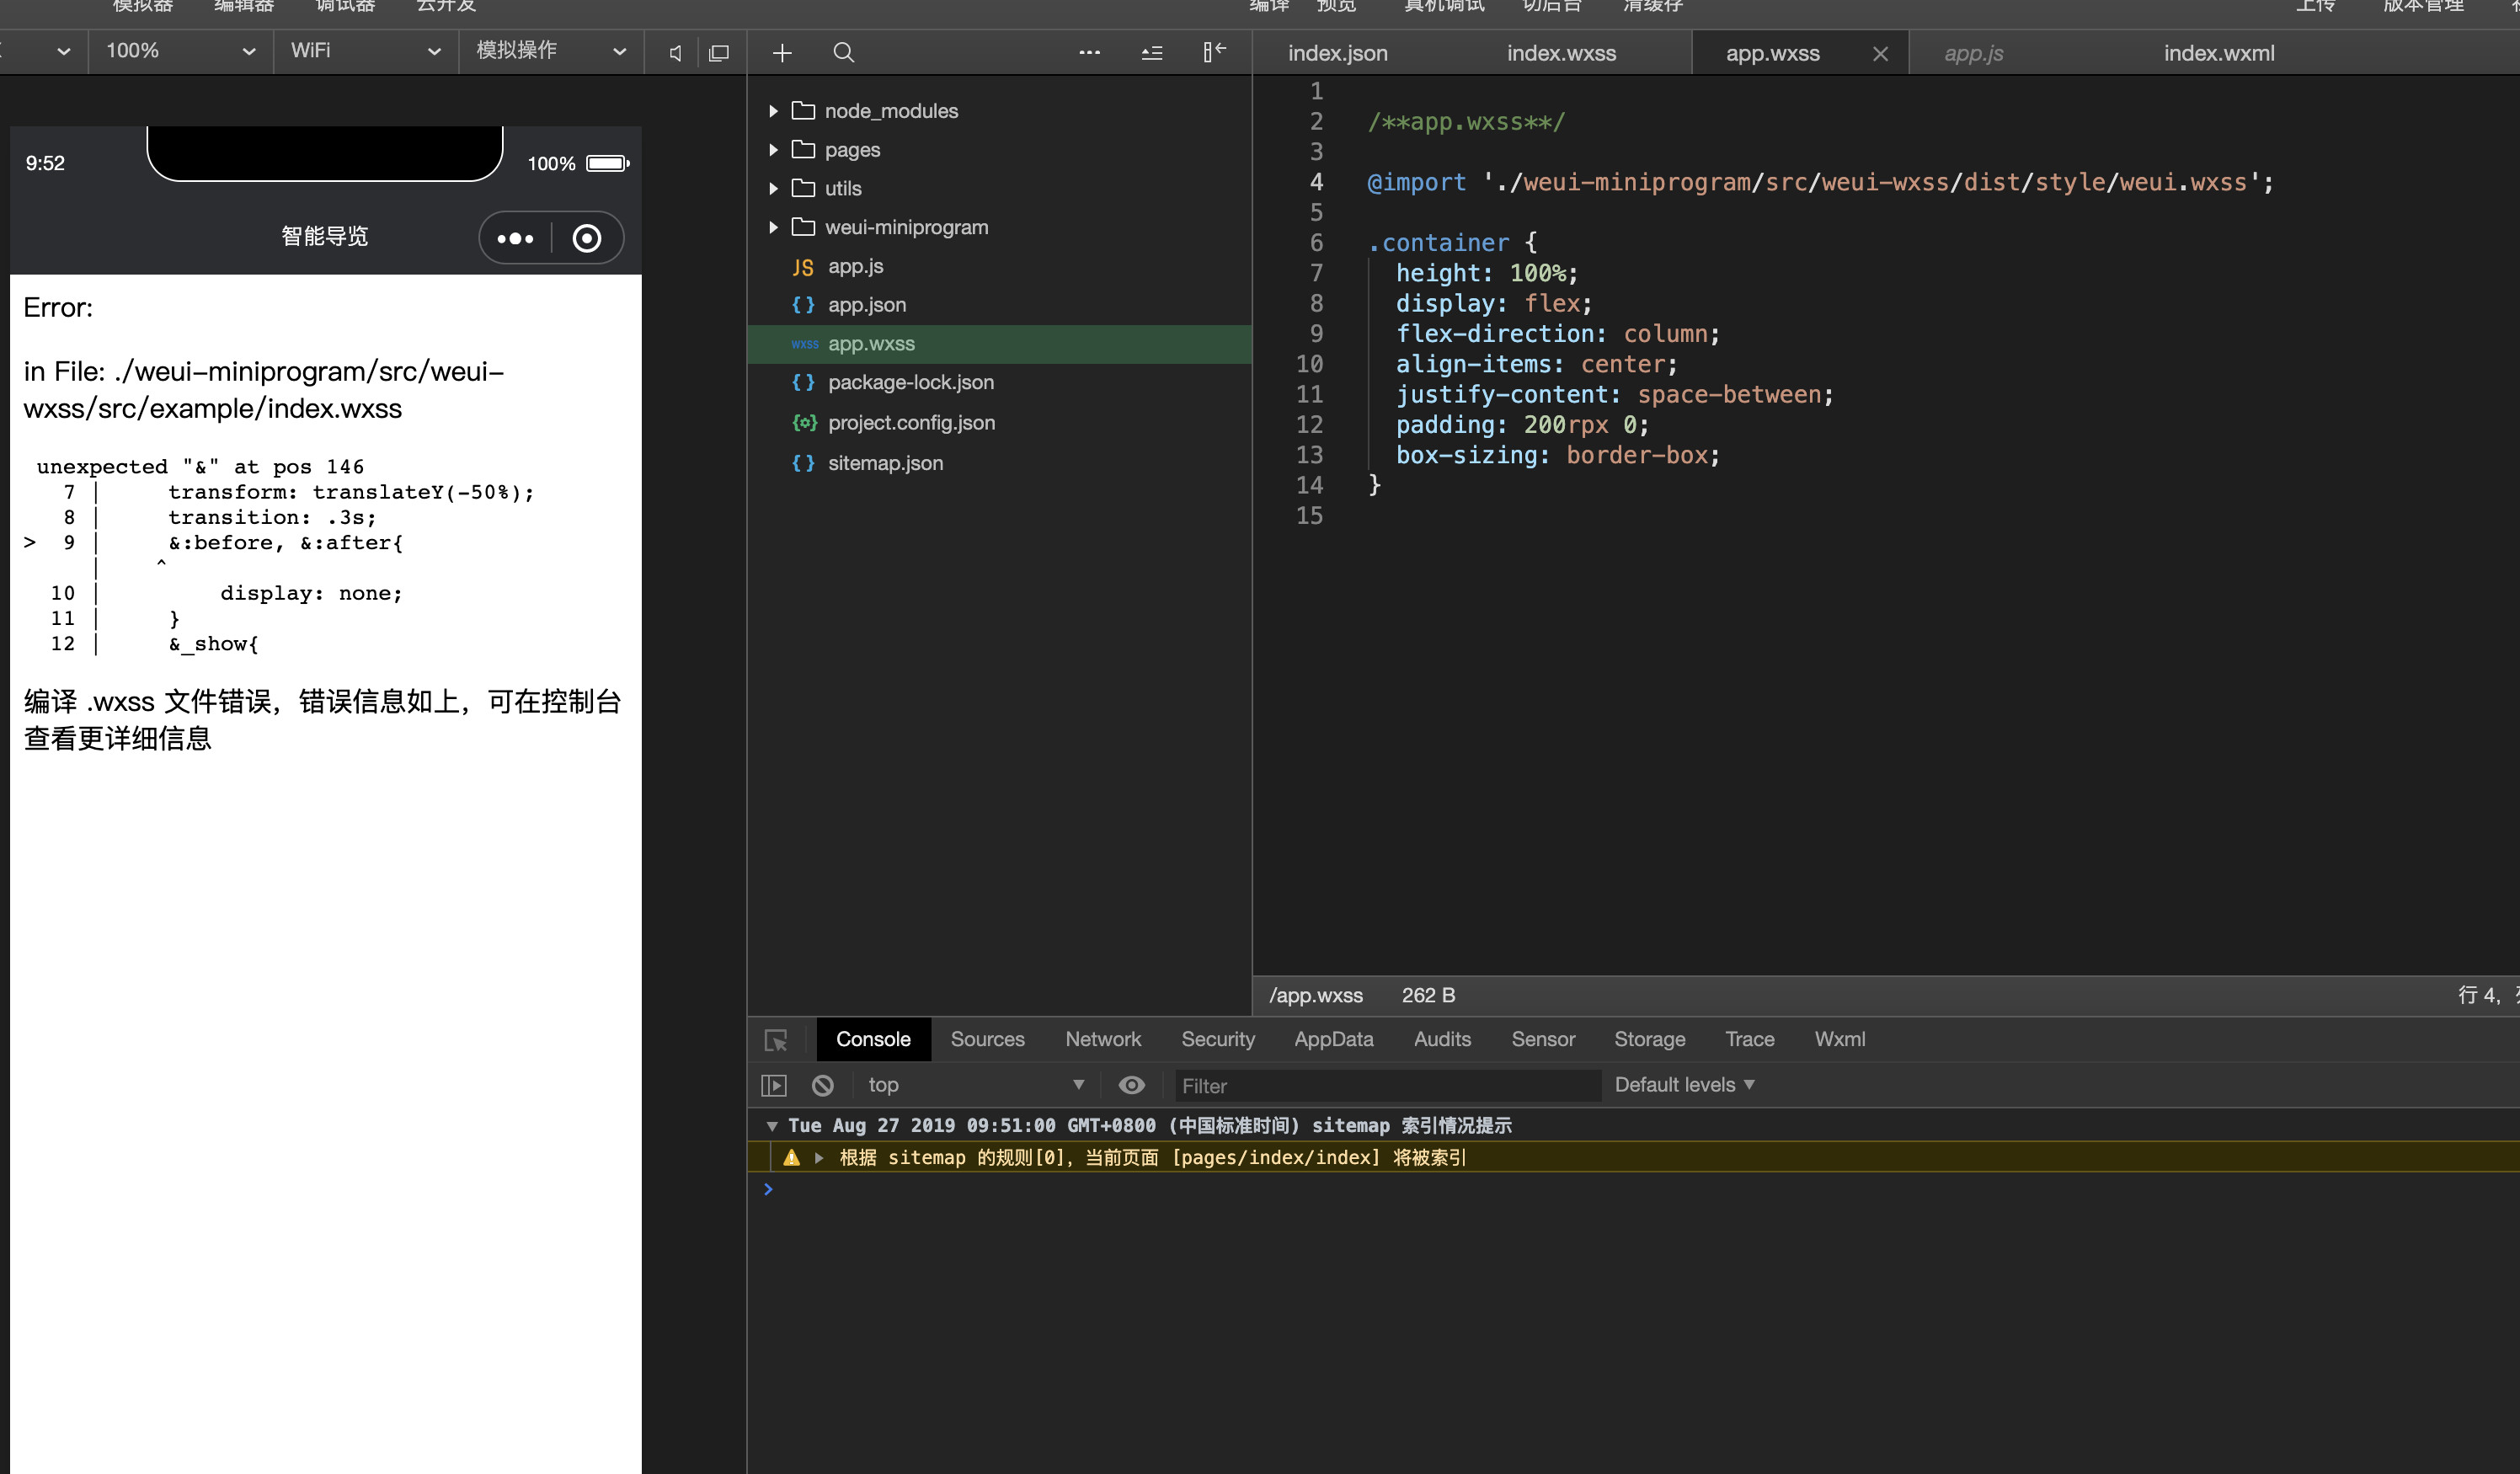Open Network devtools tab
The height and width of the screenshot is (1474, 2520).
pyautogui.click(x=1102, y=1039)
